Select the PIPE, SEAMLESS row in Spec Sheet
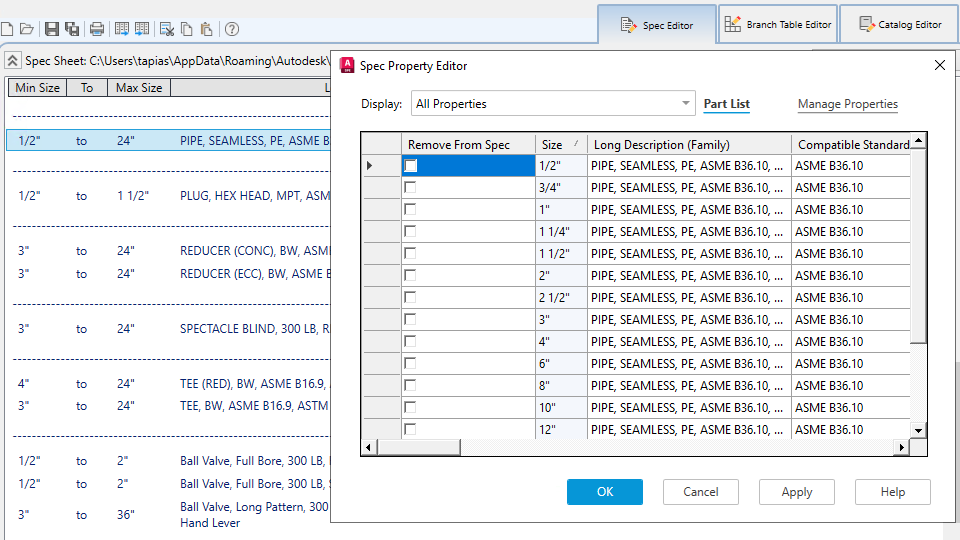This screenshot has width=960, height=540. (x=168, y=140)
